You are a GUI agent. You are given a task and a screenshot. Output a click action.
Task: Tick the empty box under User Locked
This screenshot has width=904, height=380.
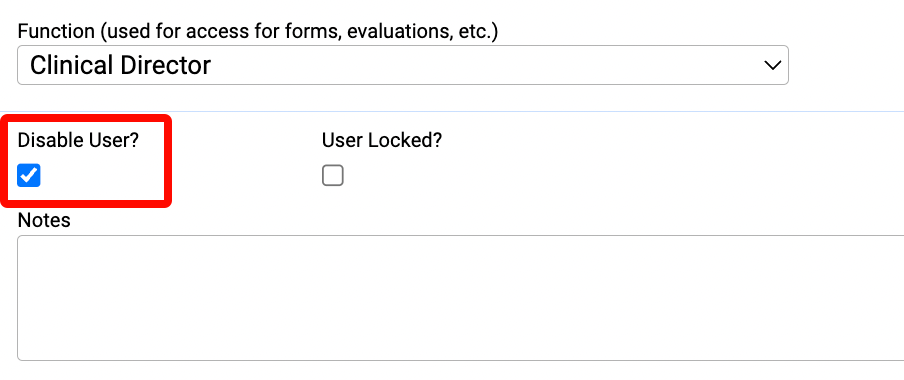tap(333, 175)
